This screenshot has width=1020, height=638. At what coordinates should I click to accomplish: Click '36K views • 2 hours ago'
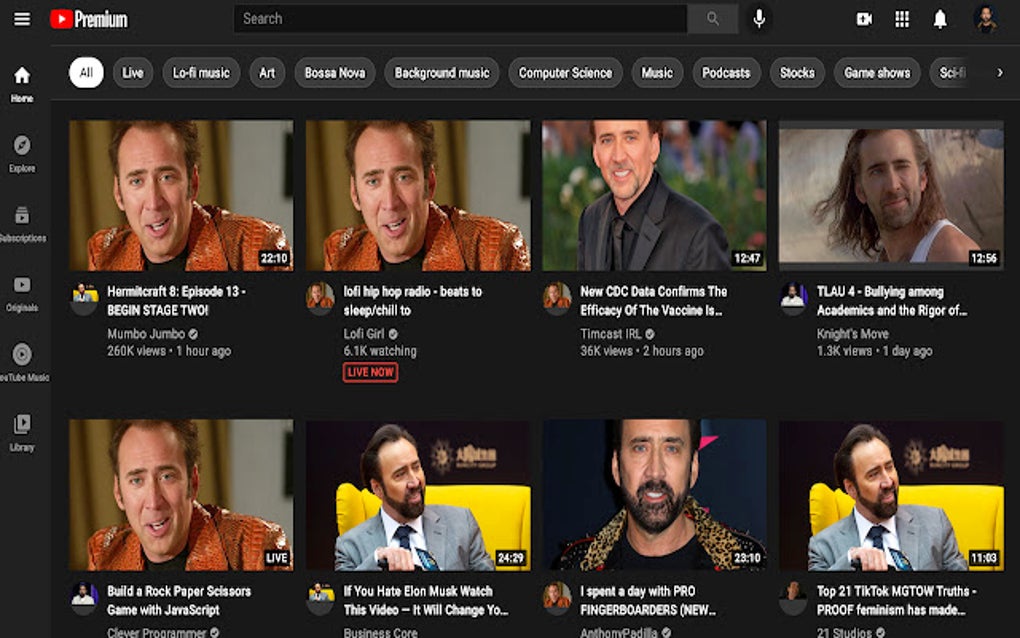click(x=641, y=351)
